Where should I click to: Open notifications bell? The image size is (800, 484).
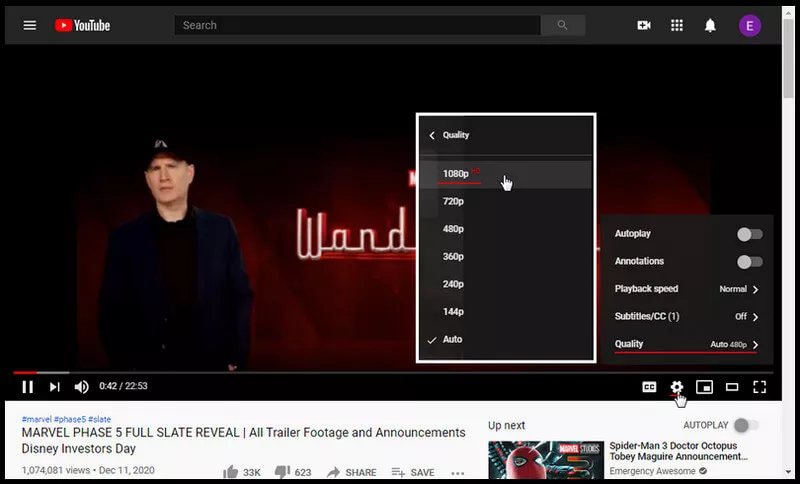tap(710, 26)
